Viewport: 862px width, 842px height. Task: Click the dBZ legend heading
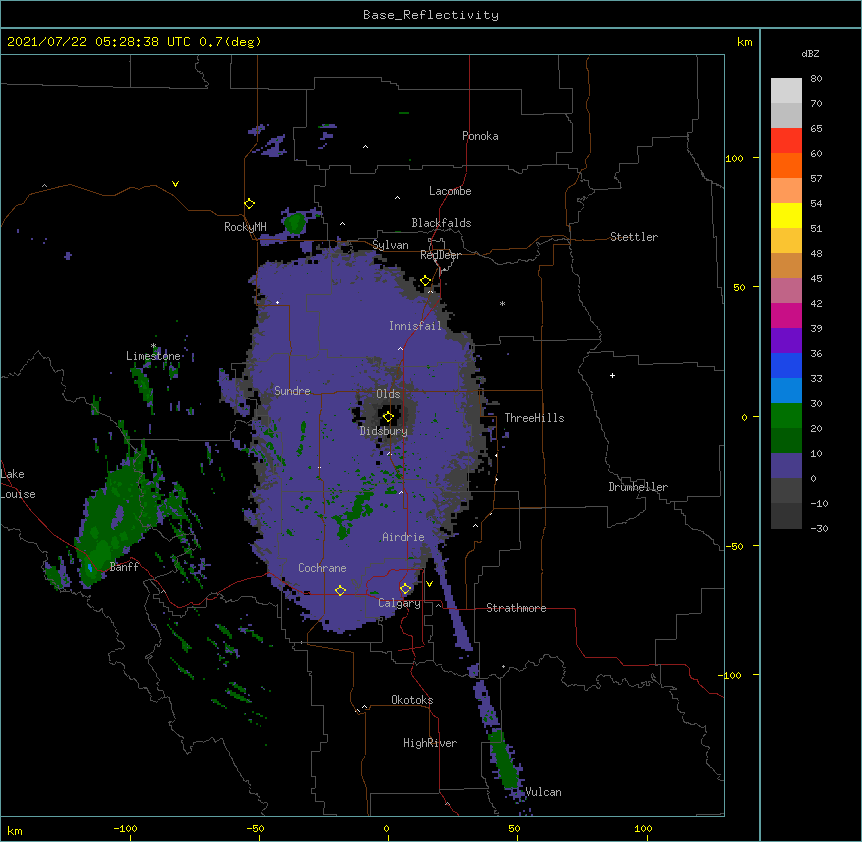[x=810, y=53]
